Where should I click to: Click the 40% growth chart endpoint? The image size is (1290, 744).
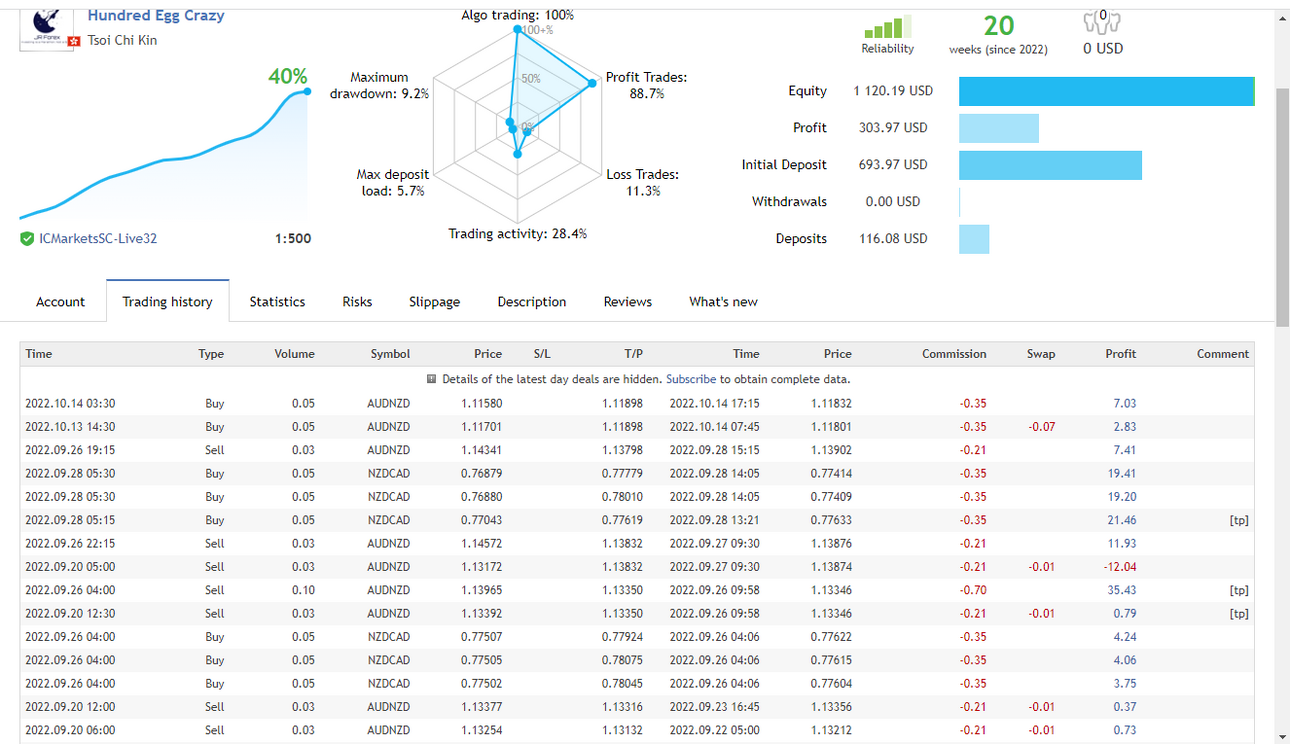[x=308, y=92]
